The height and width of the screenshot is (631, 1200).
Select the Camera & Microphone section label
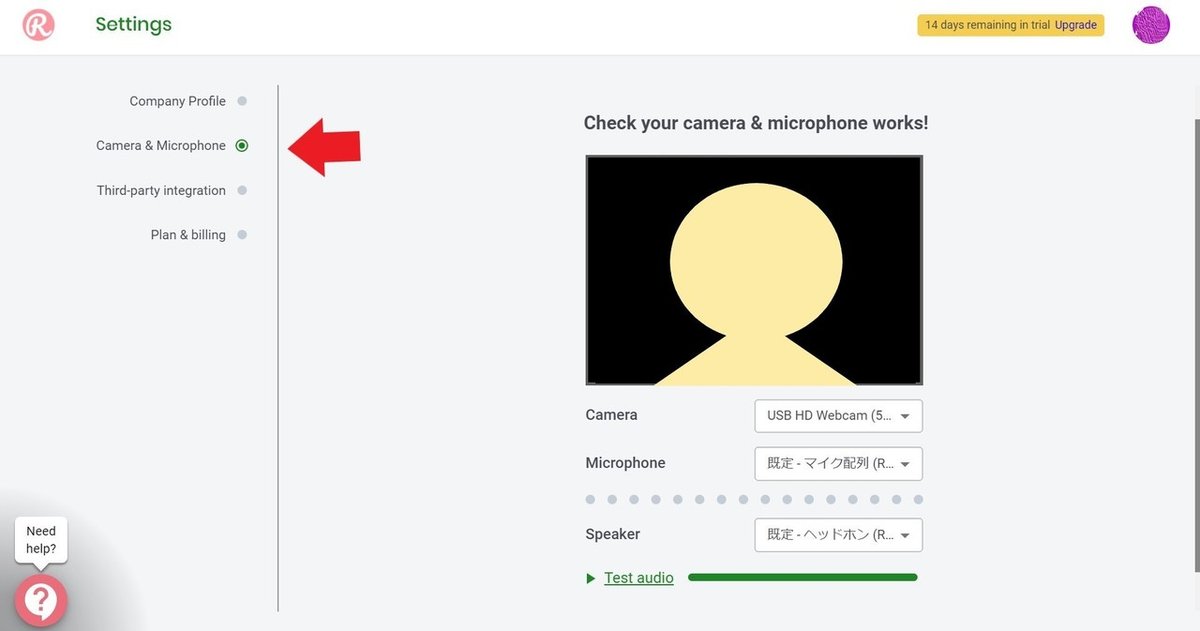click(161, 146)
